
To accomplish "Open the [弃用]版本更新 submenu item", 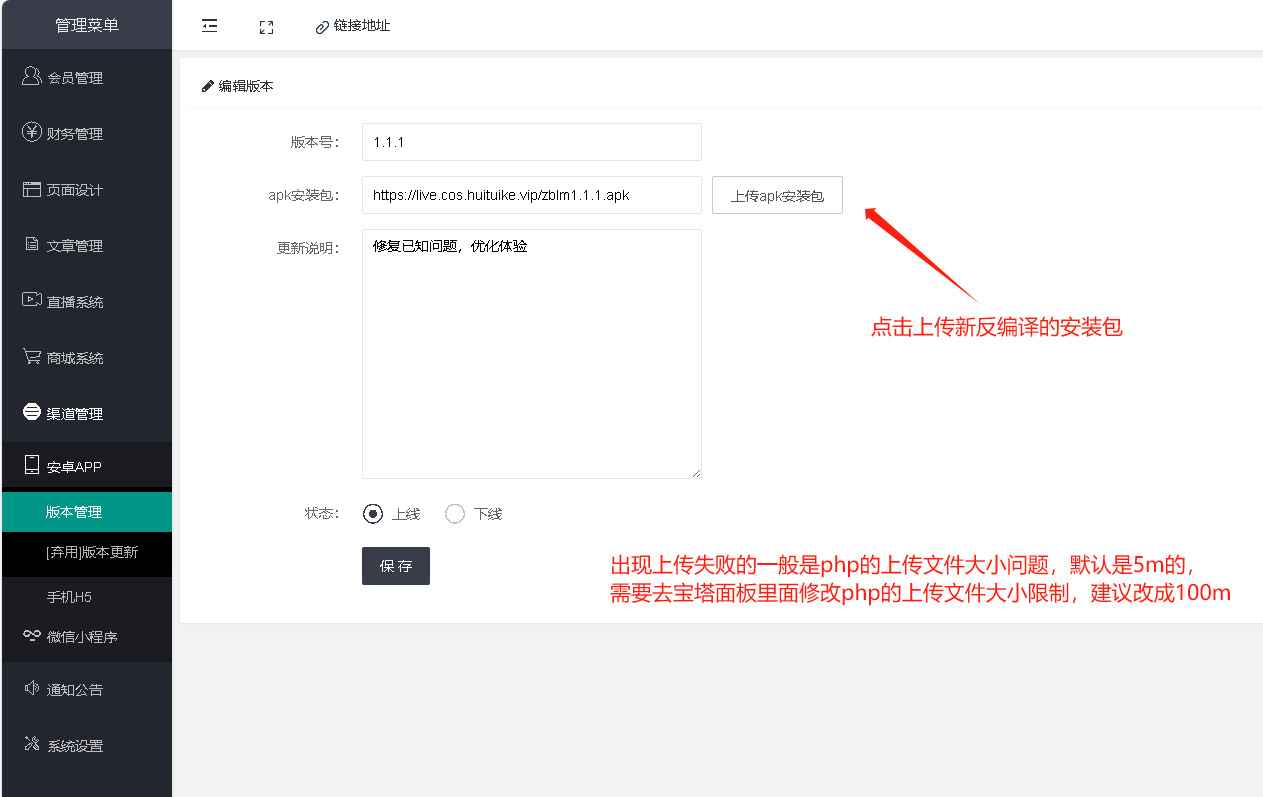I will pos(86,552).
